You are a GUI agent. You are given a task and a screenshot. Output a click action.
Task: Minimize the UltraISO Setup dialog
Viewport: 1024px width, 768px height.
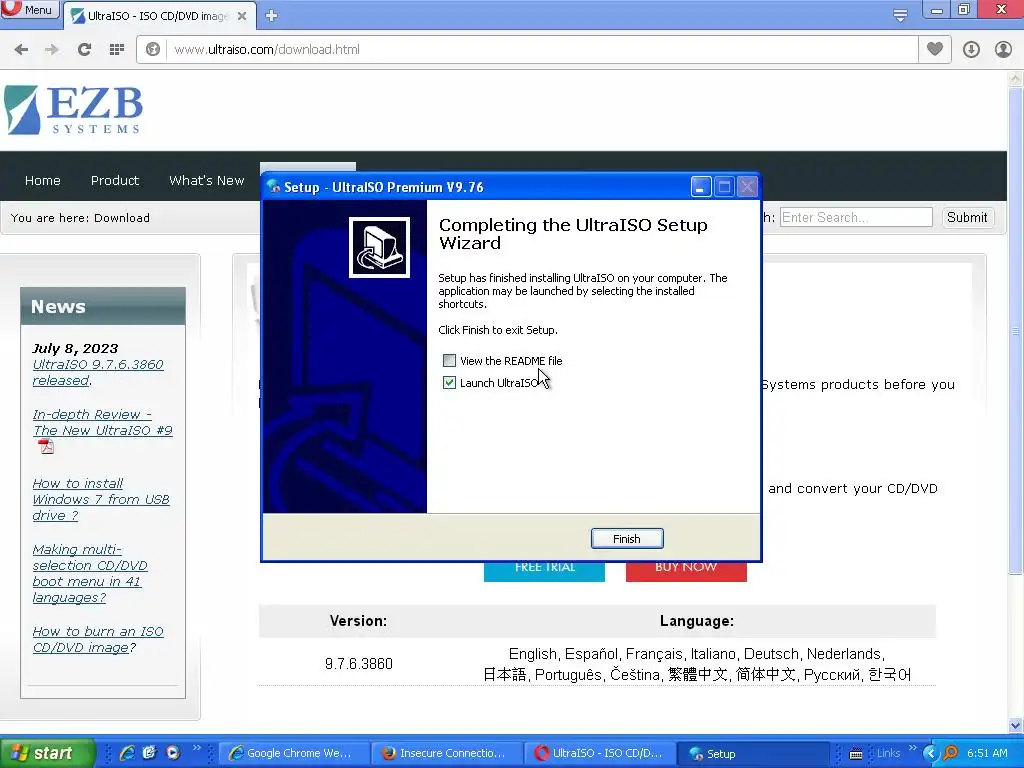click(x=701, y=187)
